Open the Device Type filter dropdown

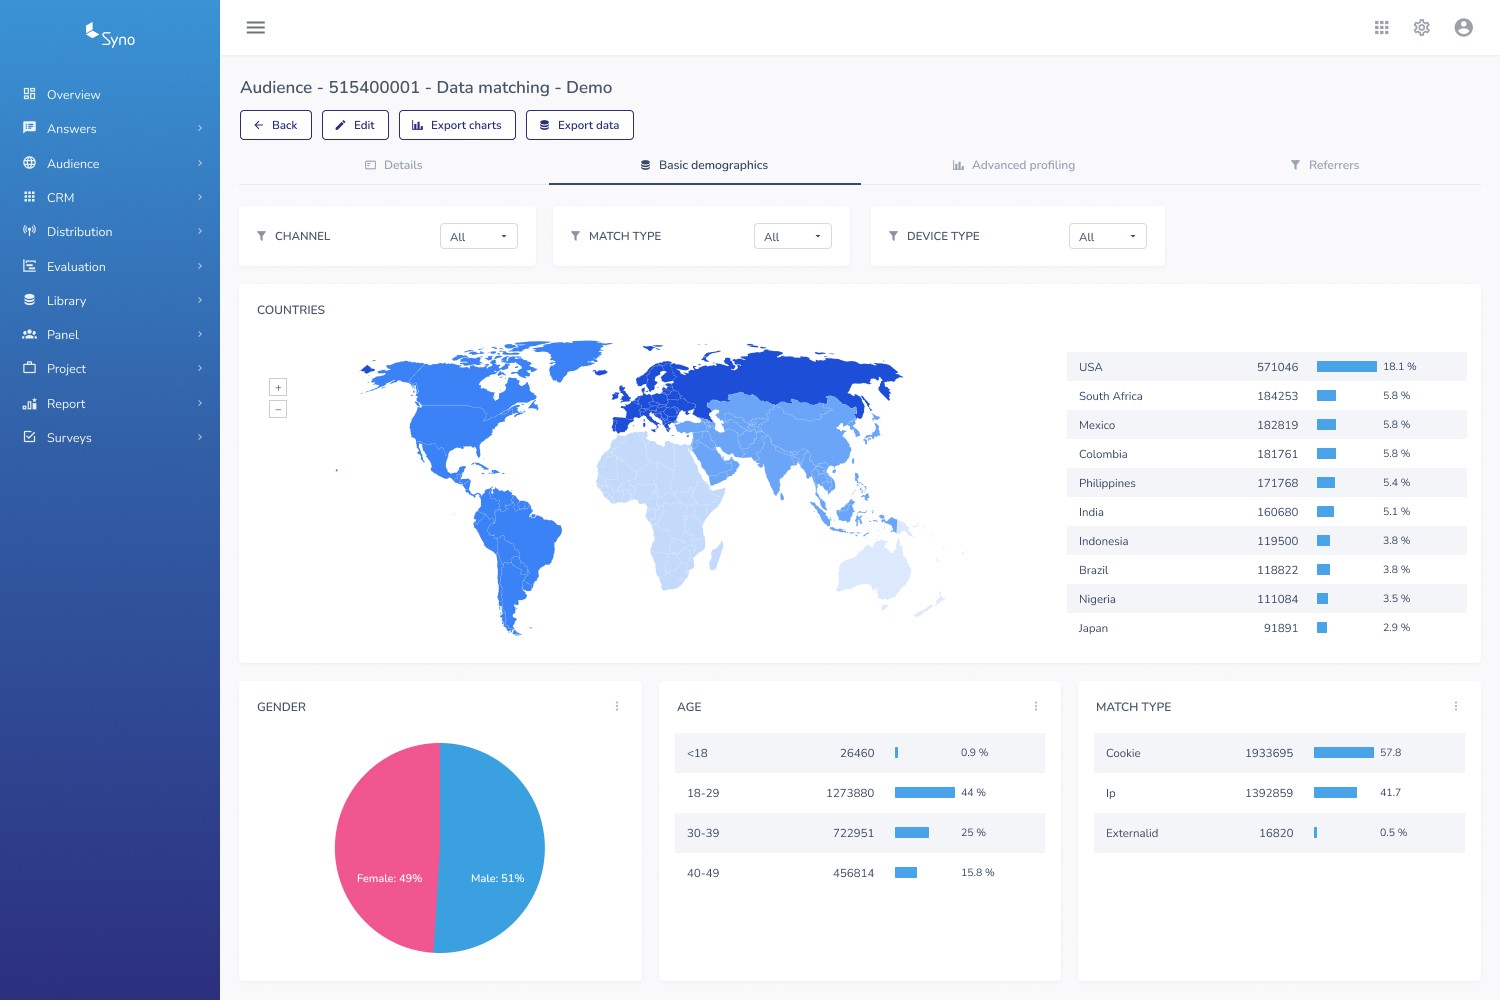coord(1108,236)
